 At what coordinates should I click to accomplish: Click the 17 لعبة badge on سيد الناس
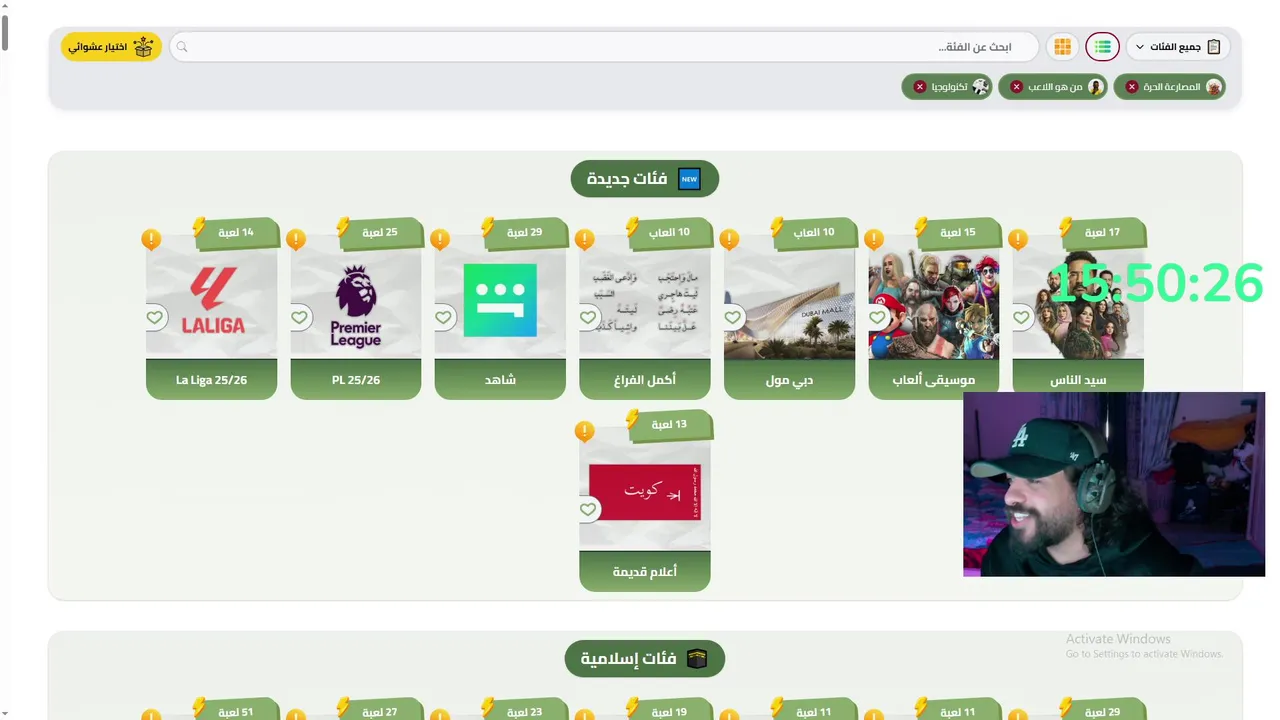(1102, 232)
